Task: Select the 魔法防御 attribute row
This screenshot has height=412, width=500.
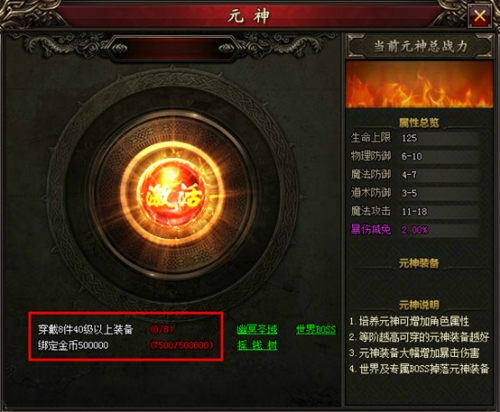Action: 415,174
